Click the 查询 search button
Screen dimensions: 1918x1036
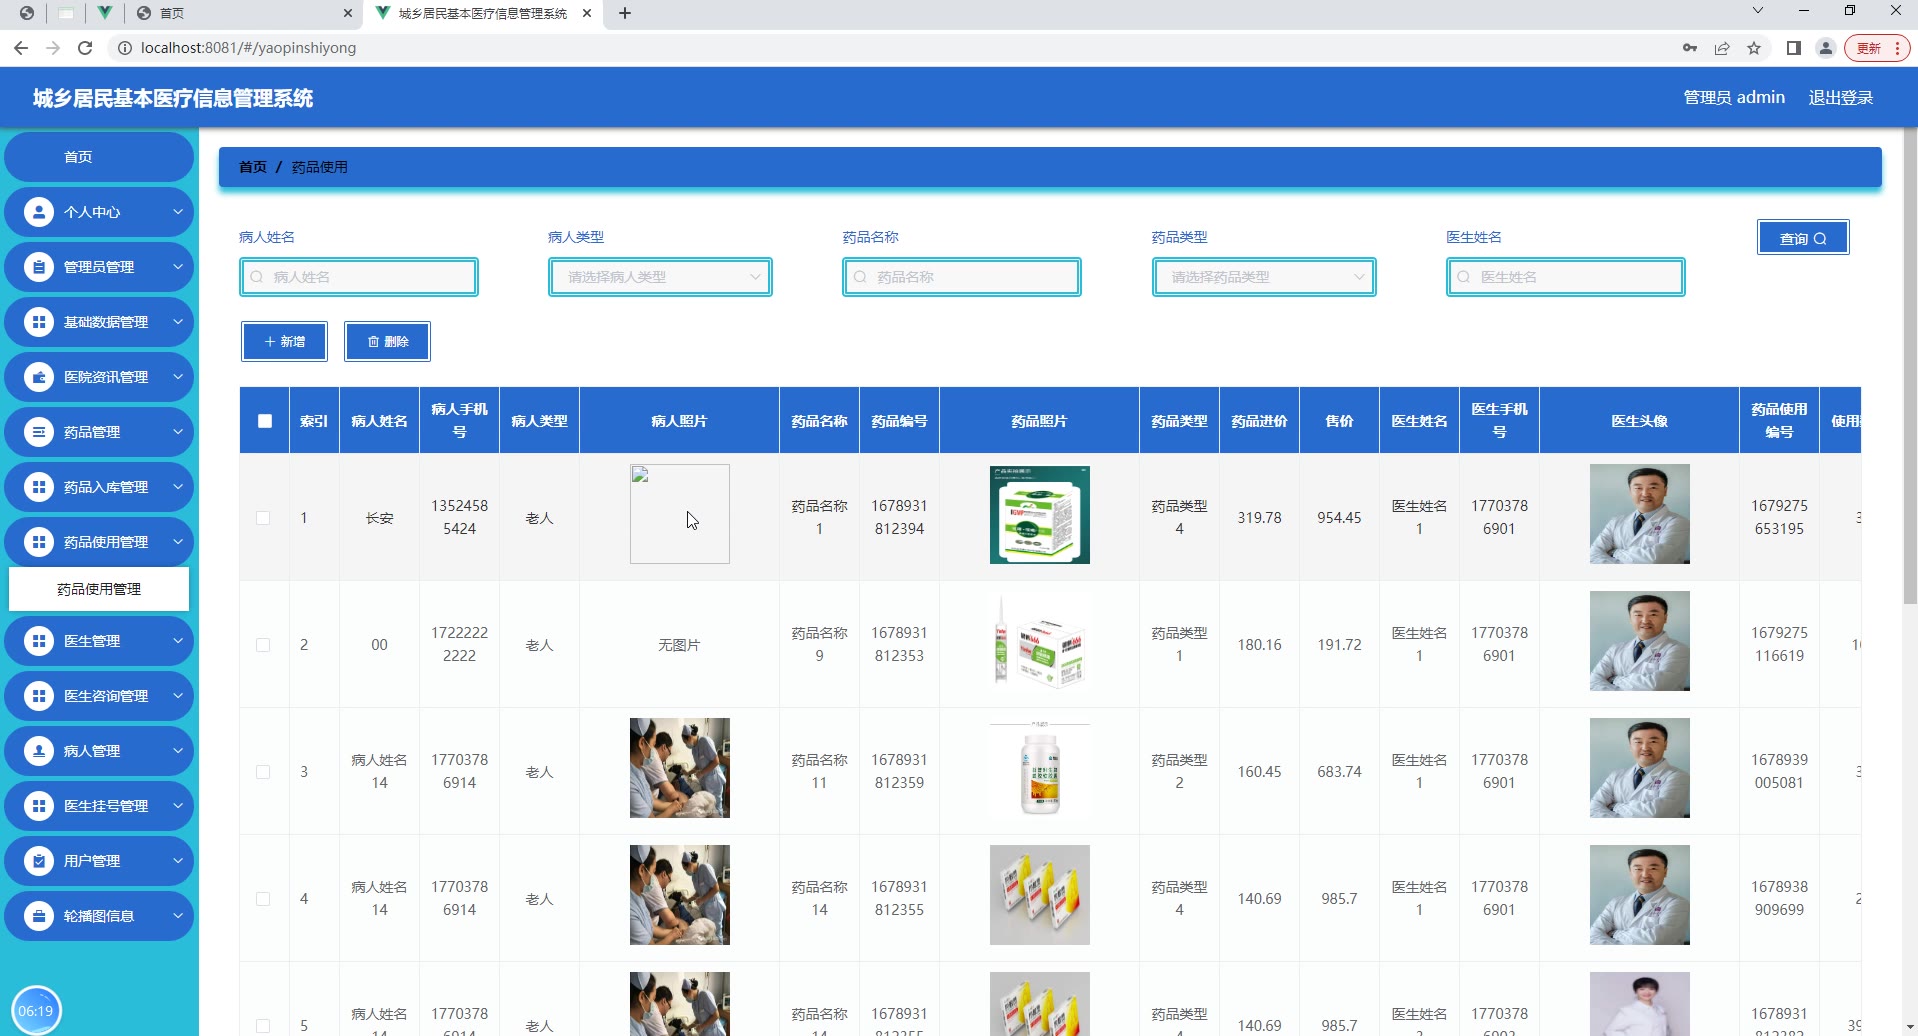tap(1803, 238)
